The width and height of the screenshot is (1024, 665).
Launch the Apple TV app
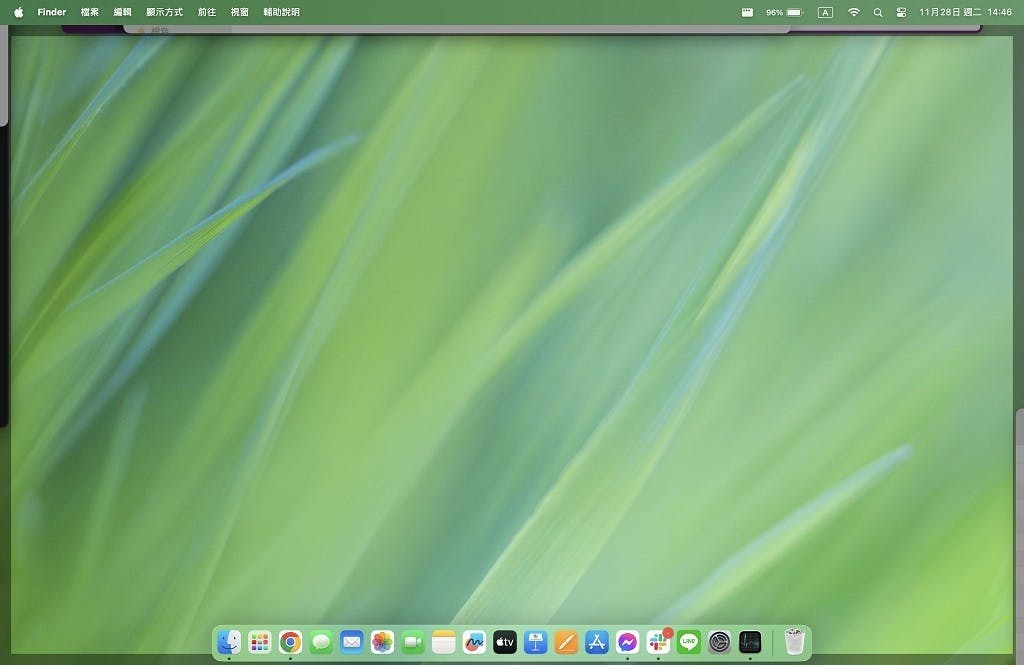[505, 642]
